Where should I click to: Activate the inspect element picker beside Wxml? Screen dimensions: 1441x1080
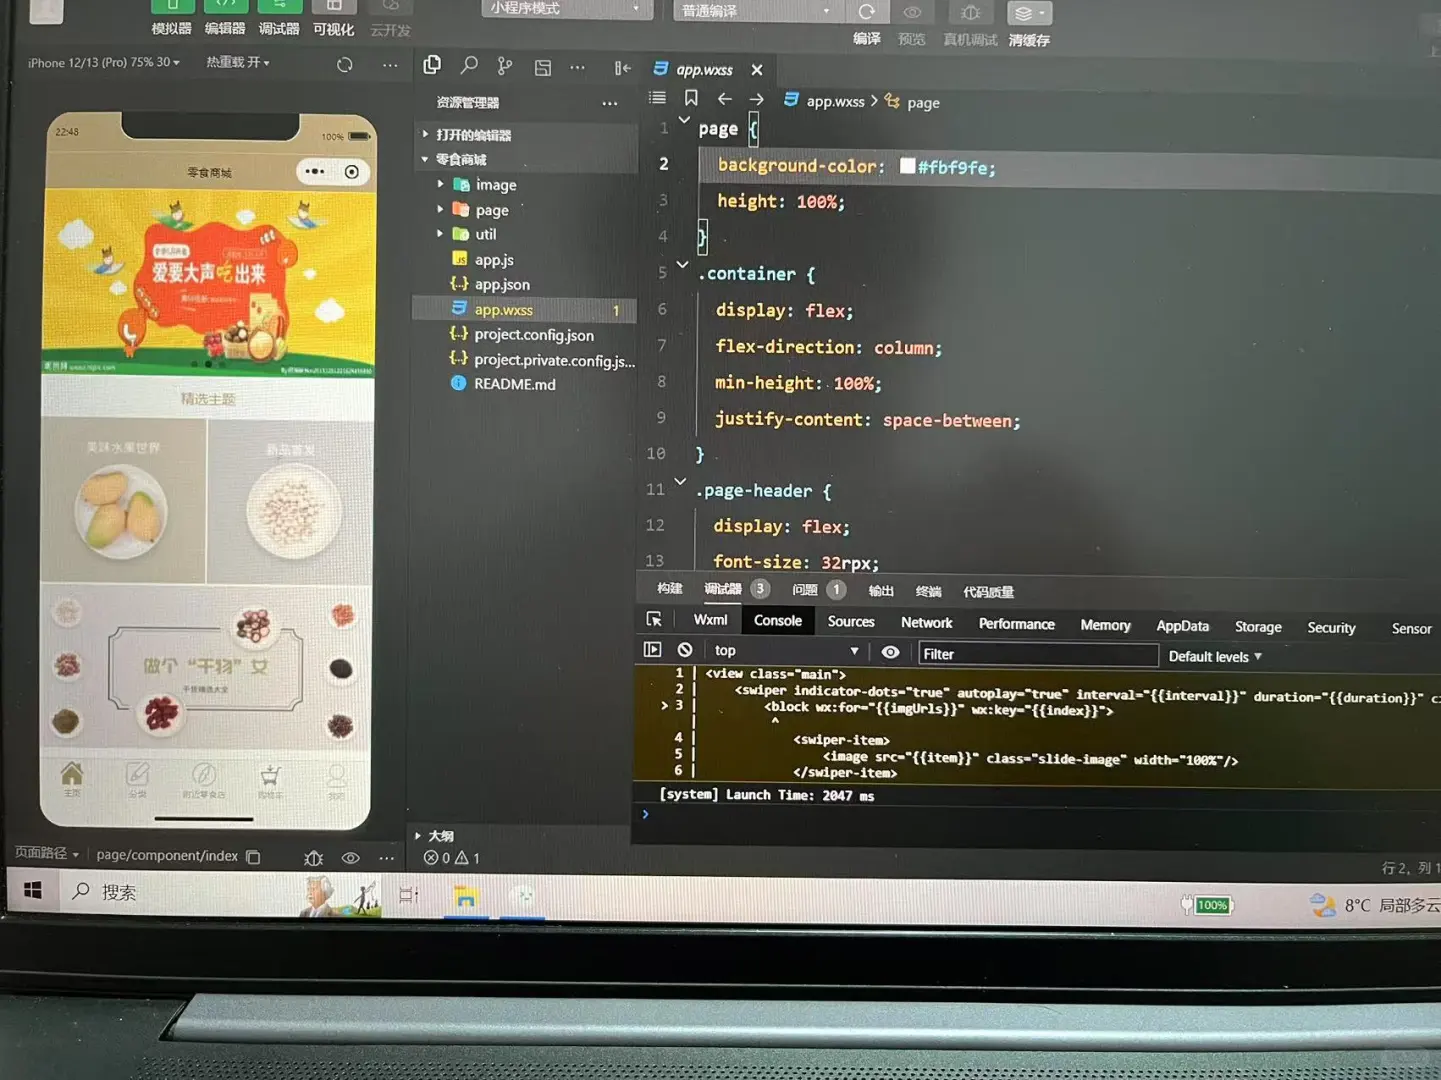(655, 620)
